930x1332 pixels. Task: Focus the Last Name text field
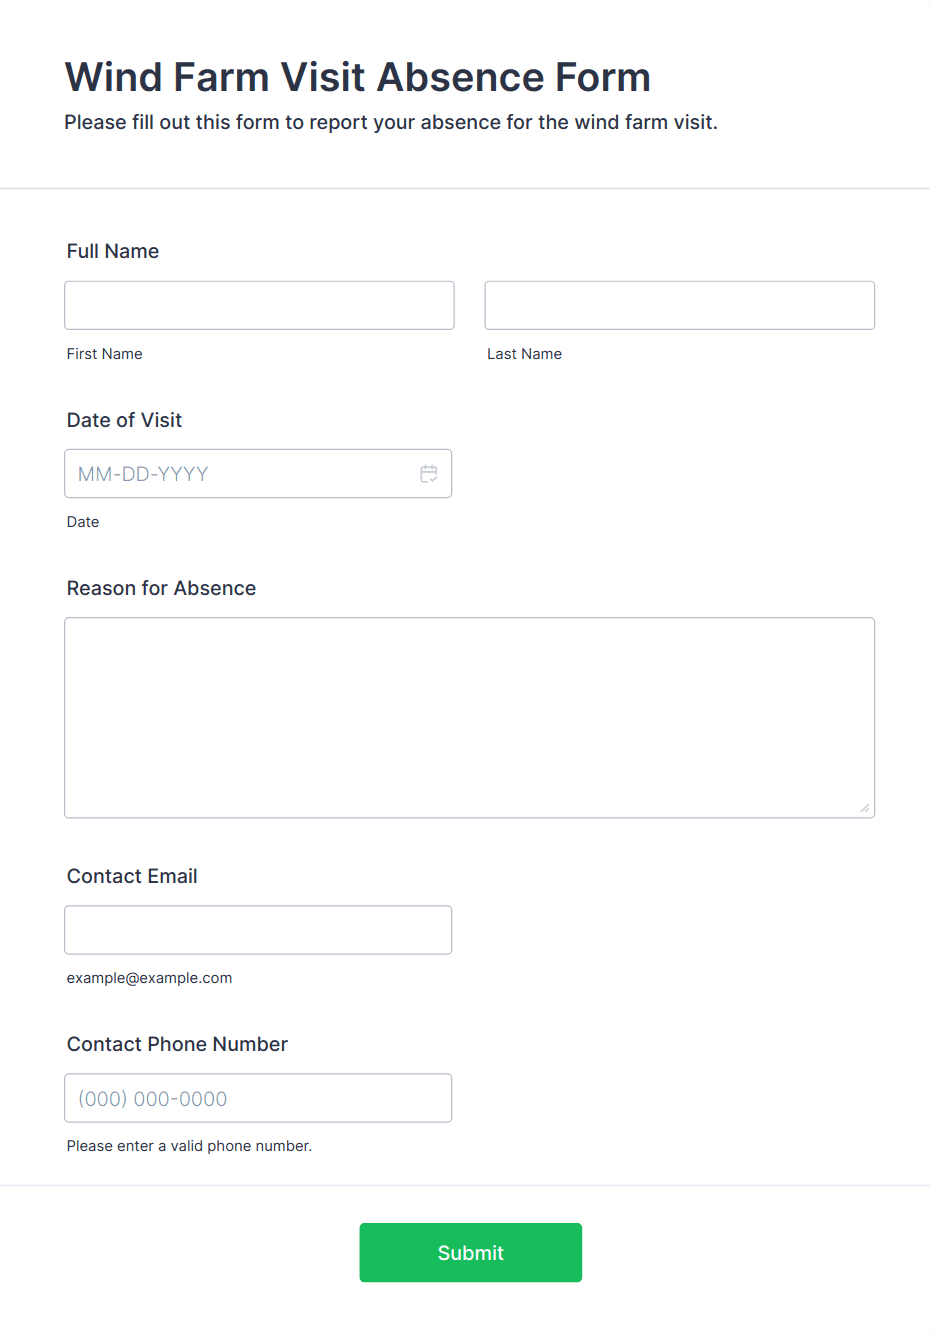pyautogui.click(x=679, y=305)
